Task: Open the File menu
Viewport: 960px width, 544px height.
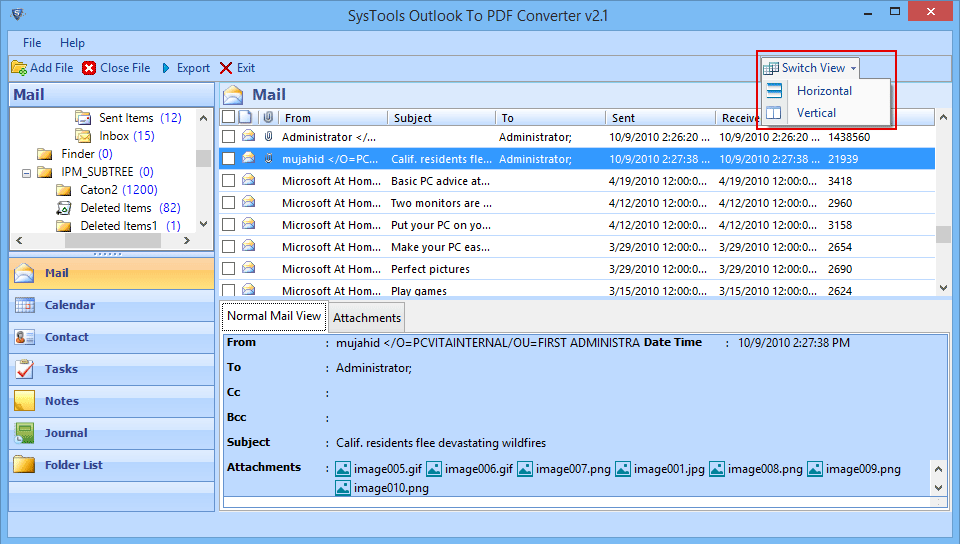Action: pyautogui.click(x=32, y=43)
